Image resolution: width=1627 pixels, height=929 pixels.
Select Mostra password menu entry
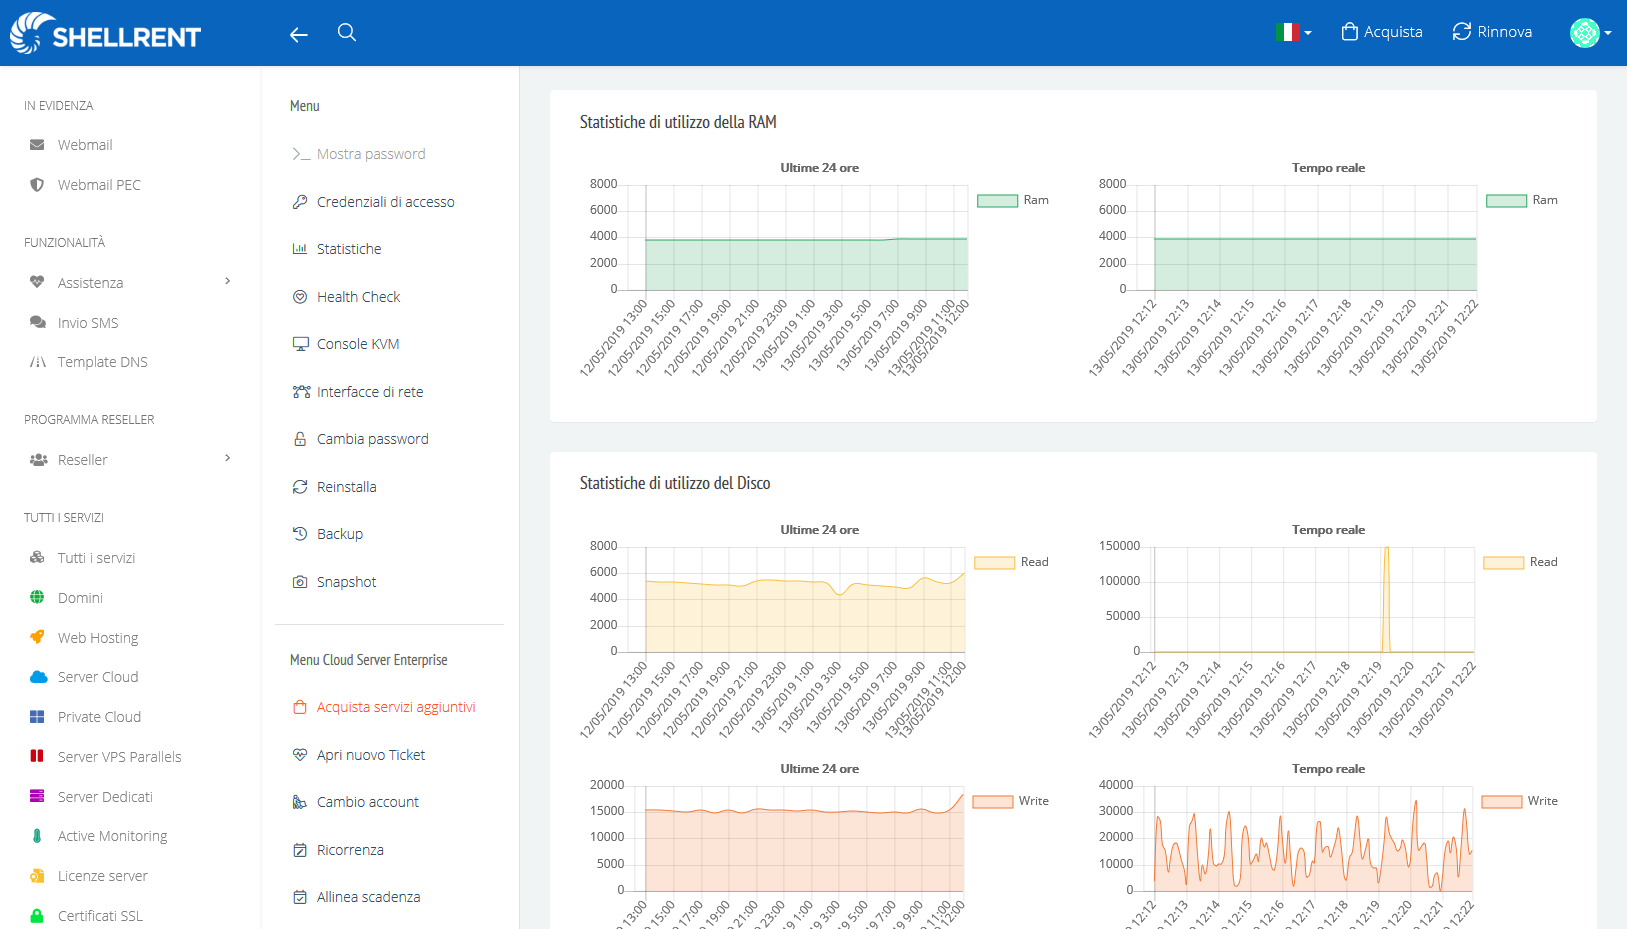click(x=358, y=154)
